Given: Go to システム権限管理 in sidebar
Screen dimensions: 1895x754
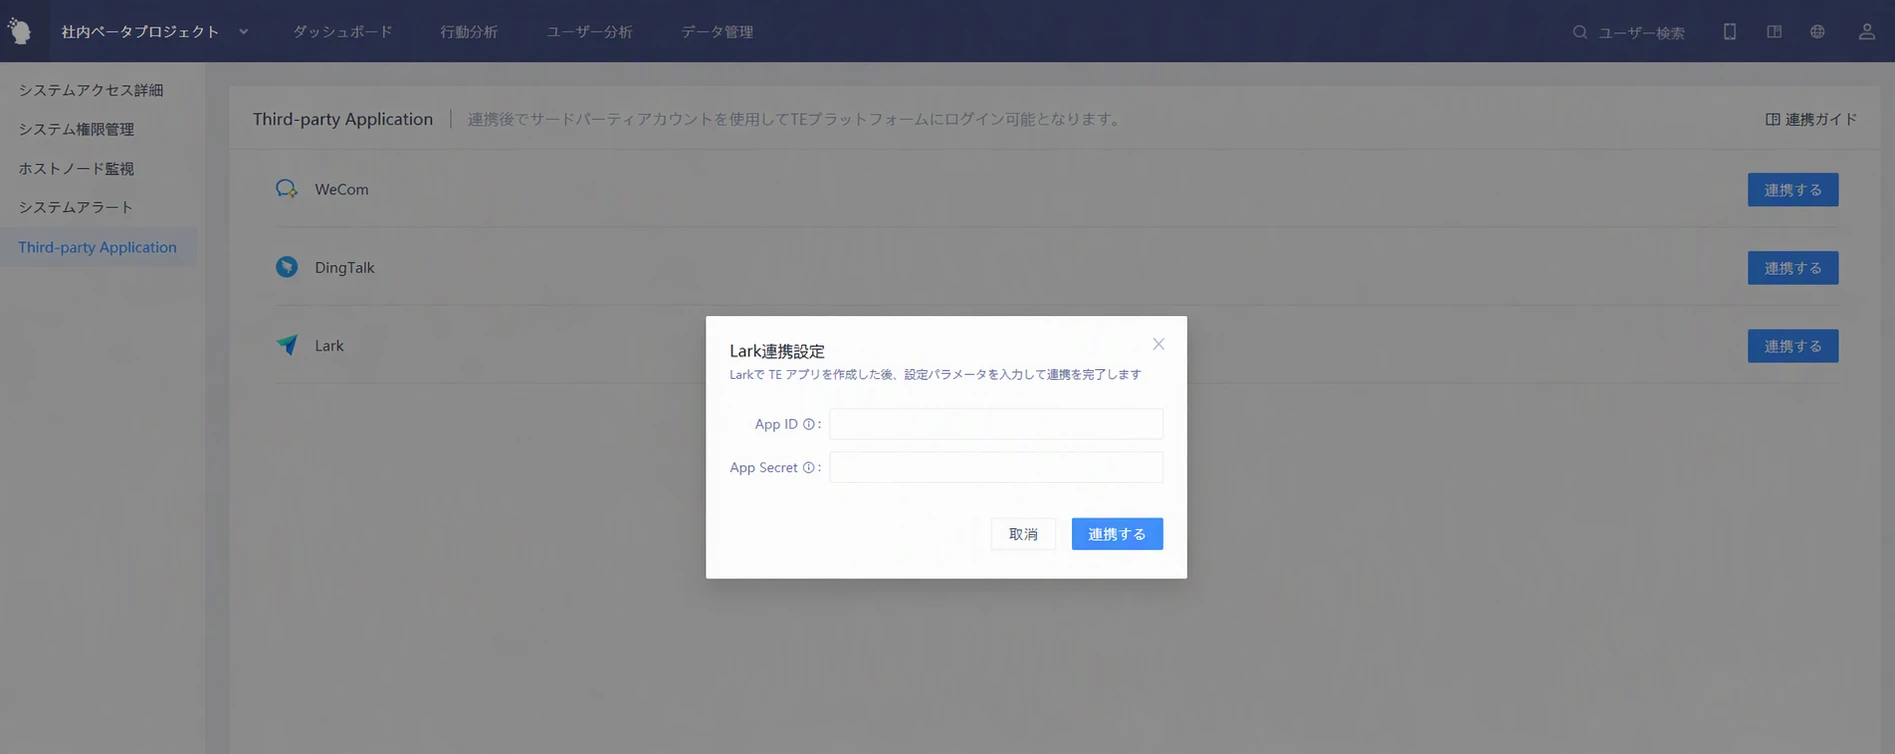Looking at the screenshot, I should point(76,129).
